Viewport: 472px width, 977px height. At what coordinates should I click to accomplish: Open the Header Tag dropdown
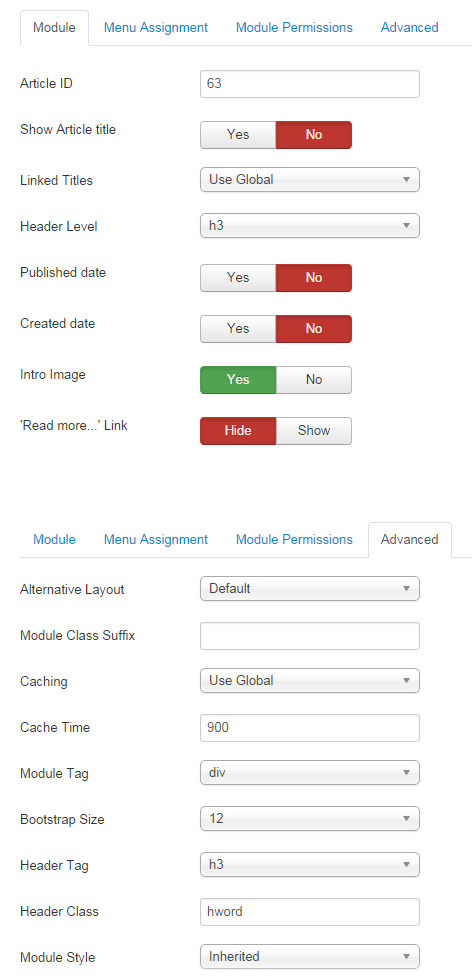click(x=309, y=865)
